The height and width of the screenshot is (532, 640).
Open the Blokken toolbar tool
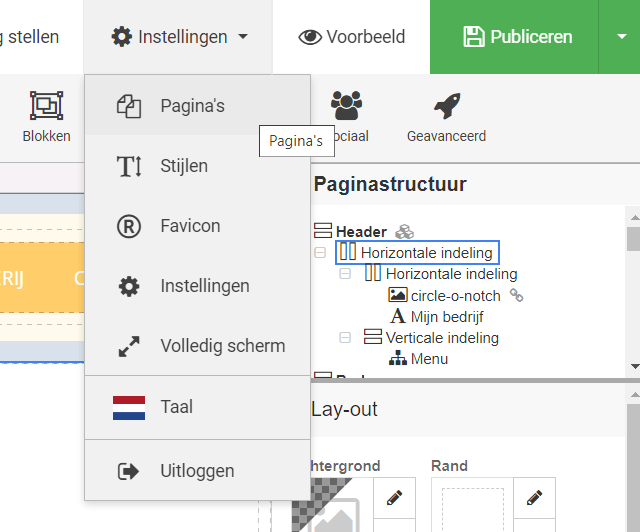click(46, 116)
